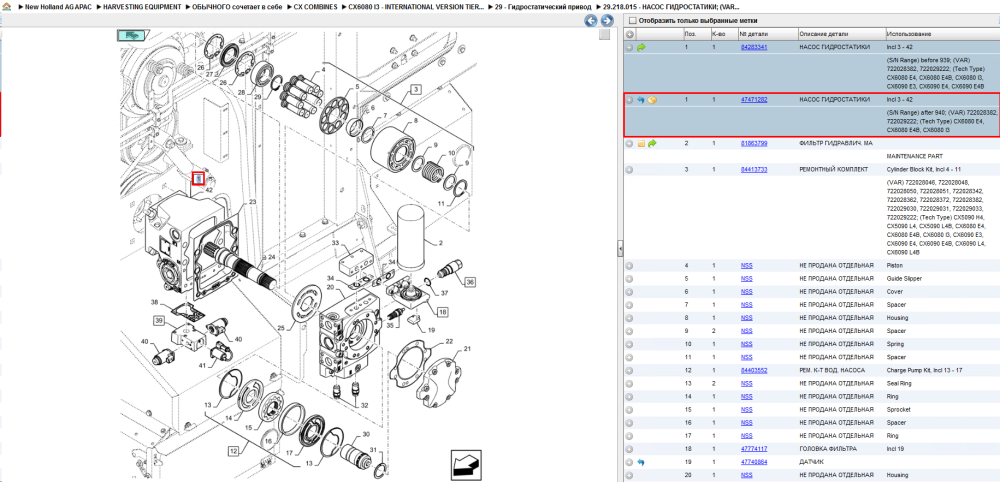Open part number link 81863799

coord(754,143)
